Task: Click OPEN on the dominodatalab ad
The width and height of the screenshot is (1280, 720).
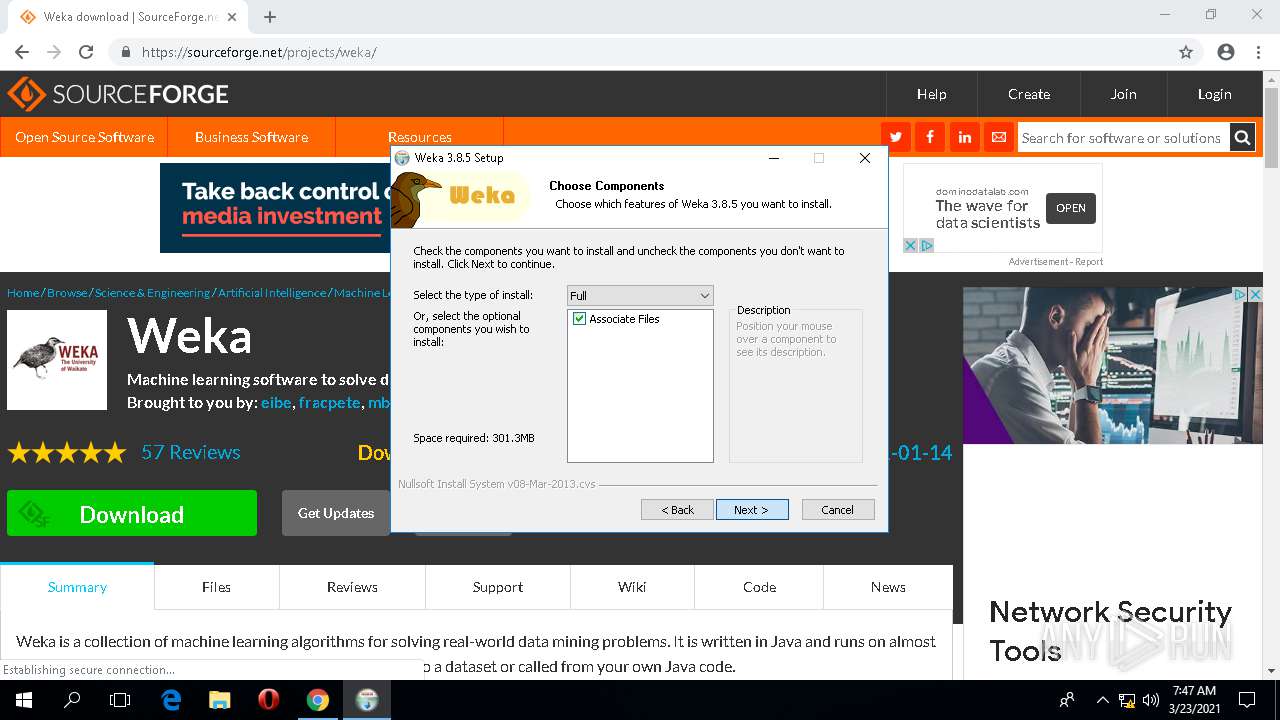Action: click(x=1070, y=208)
